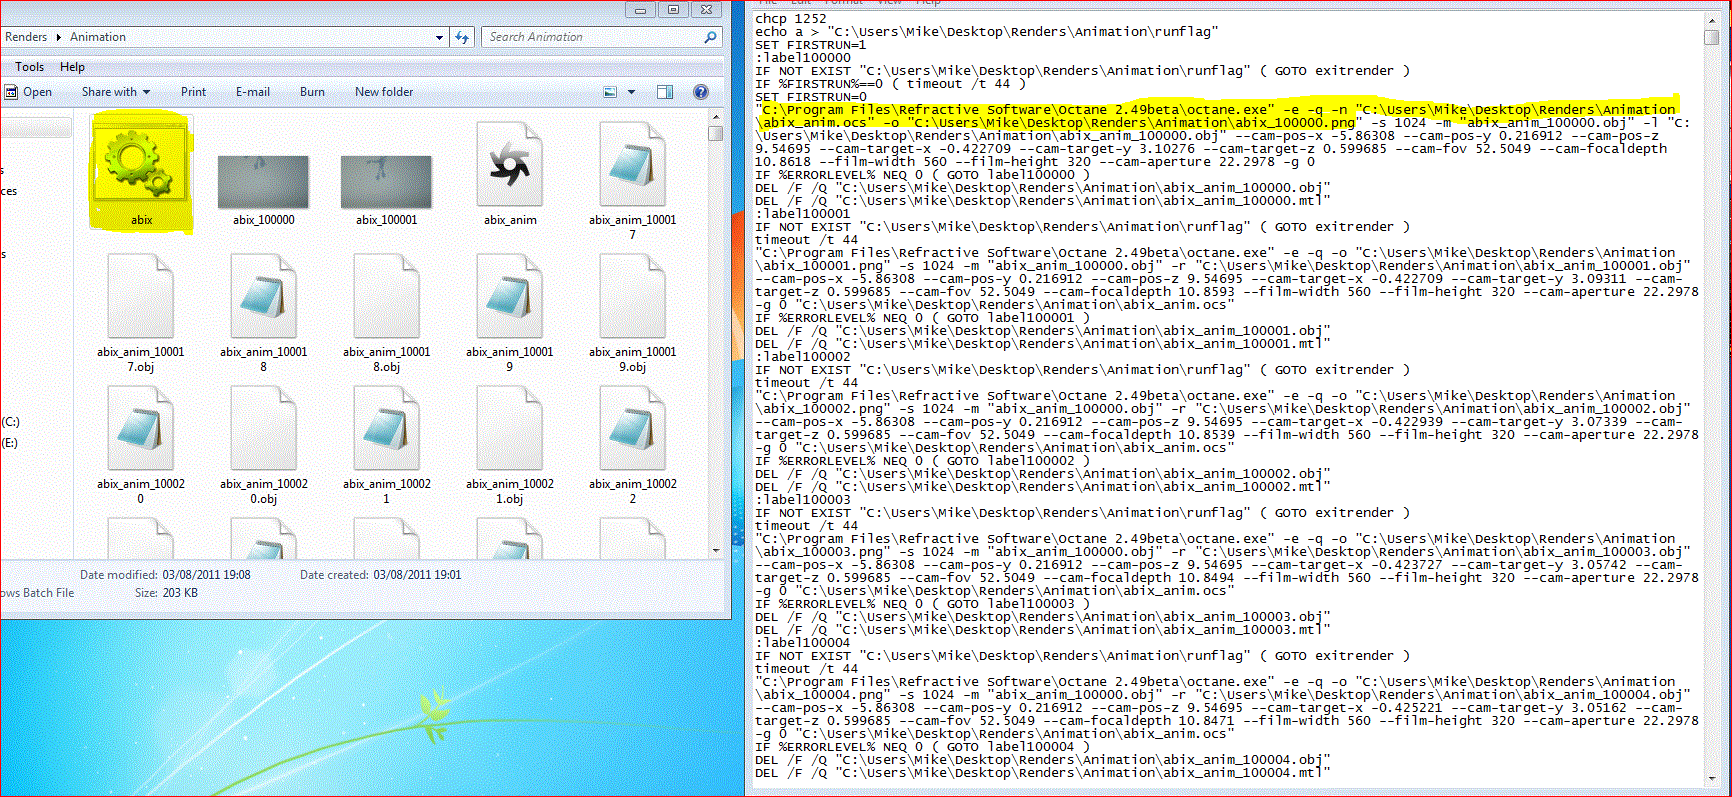Expand the arrow between Renders and Animation
The image size is (1732, 797).
(59, 37)
